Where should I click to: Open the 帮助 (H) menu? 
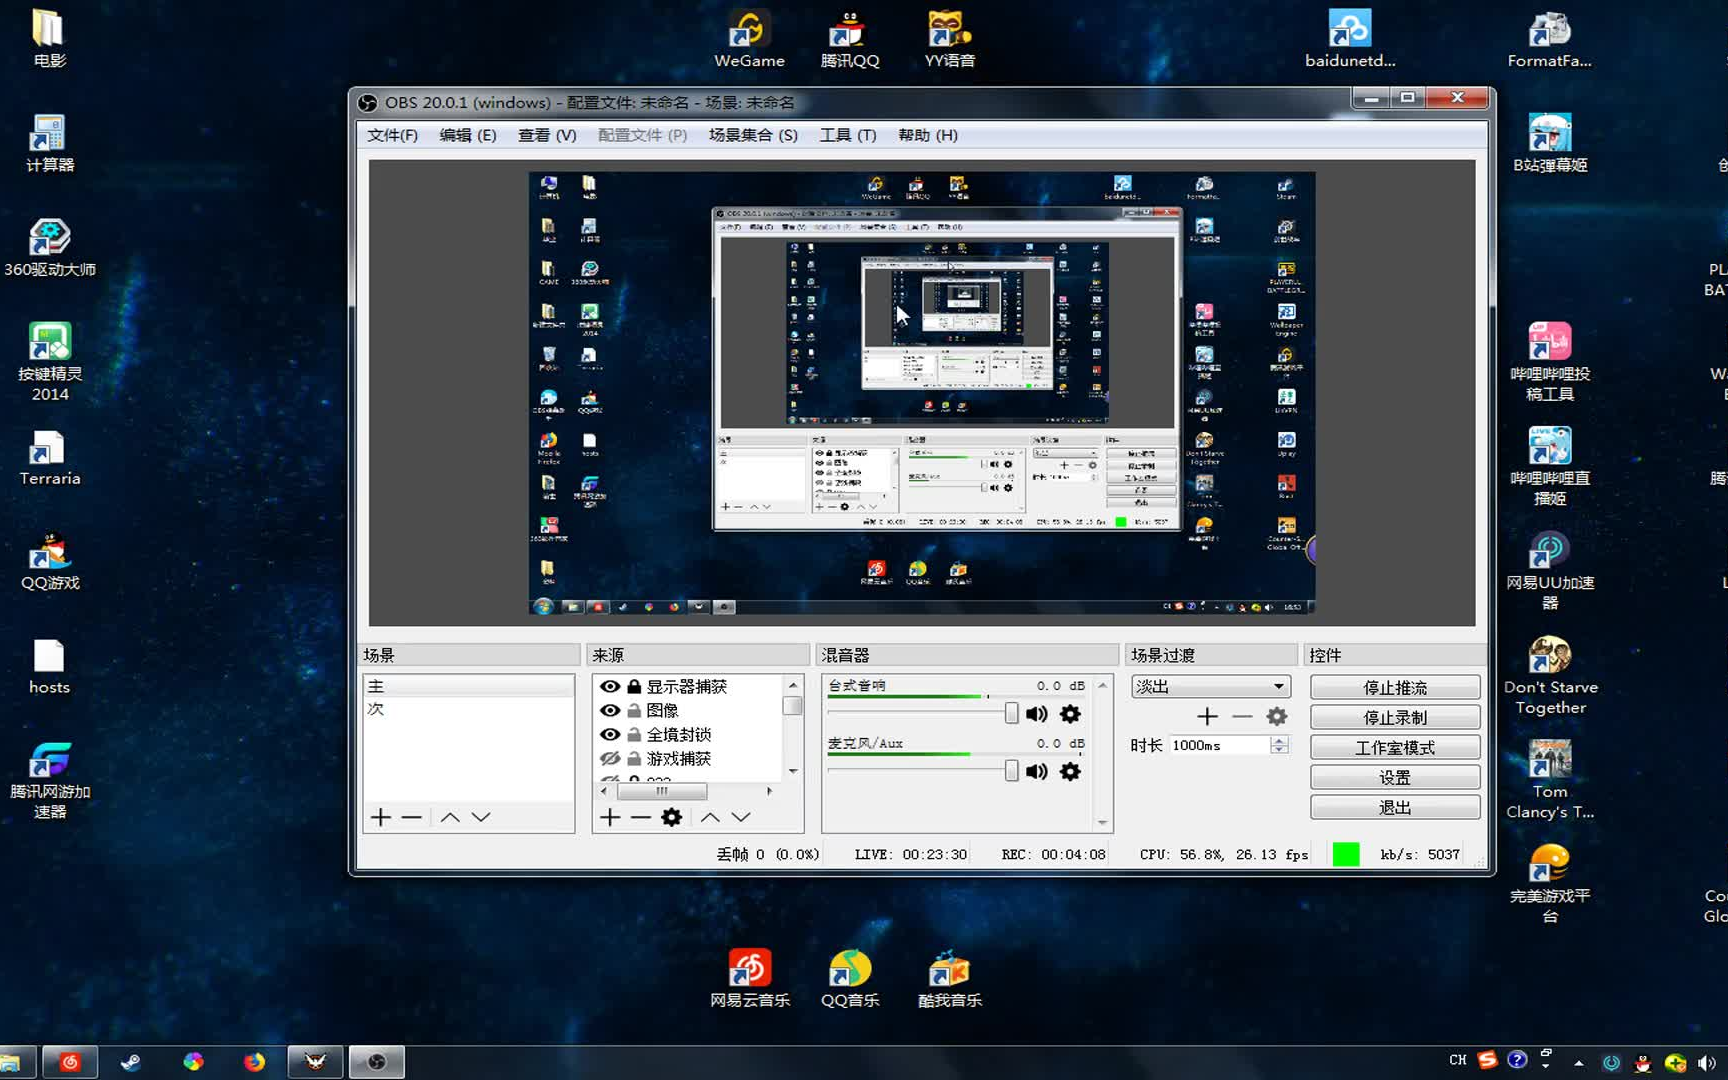tap(928, 135)
